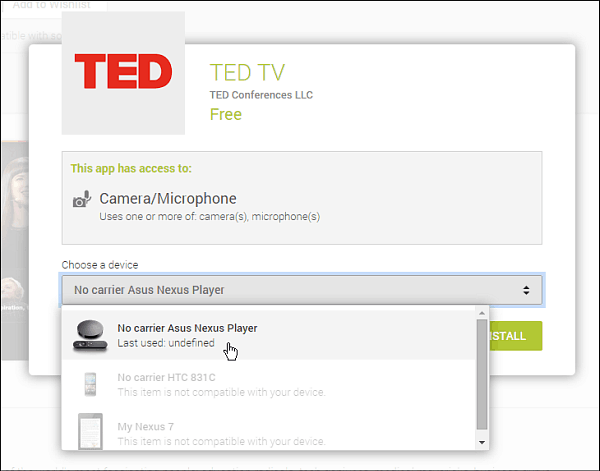Viewport: 600px width, 471px height.
Task: Expand the Choose a device dropdown
Action: [x=302, y=290]
